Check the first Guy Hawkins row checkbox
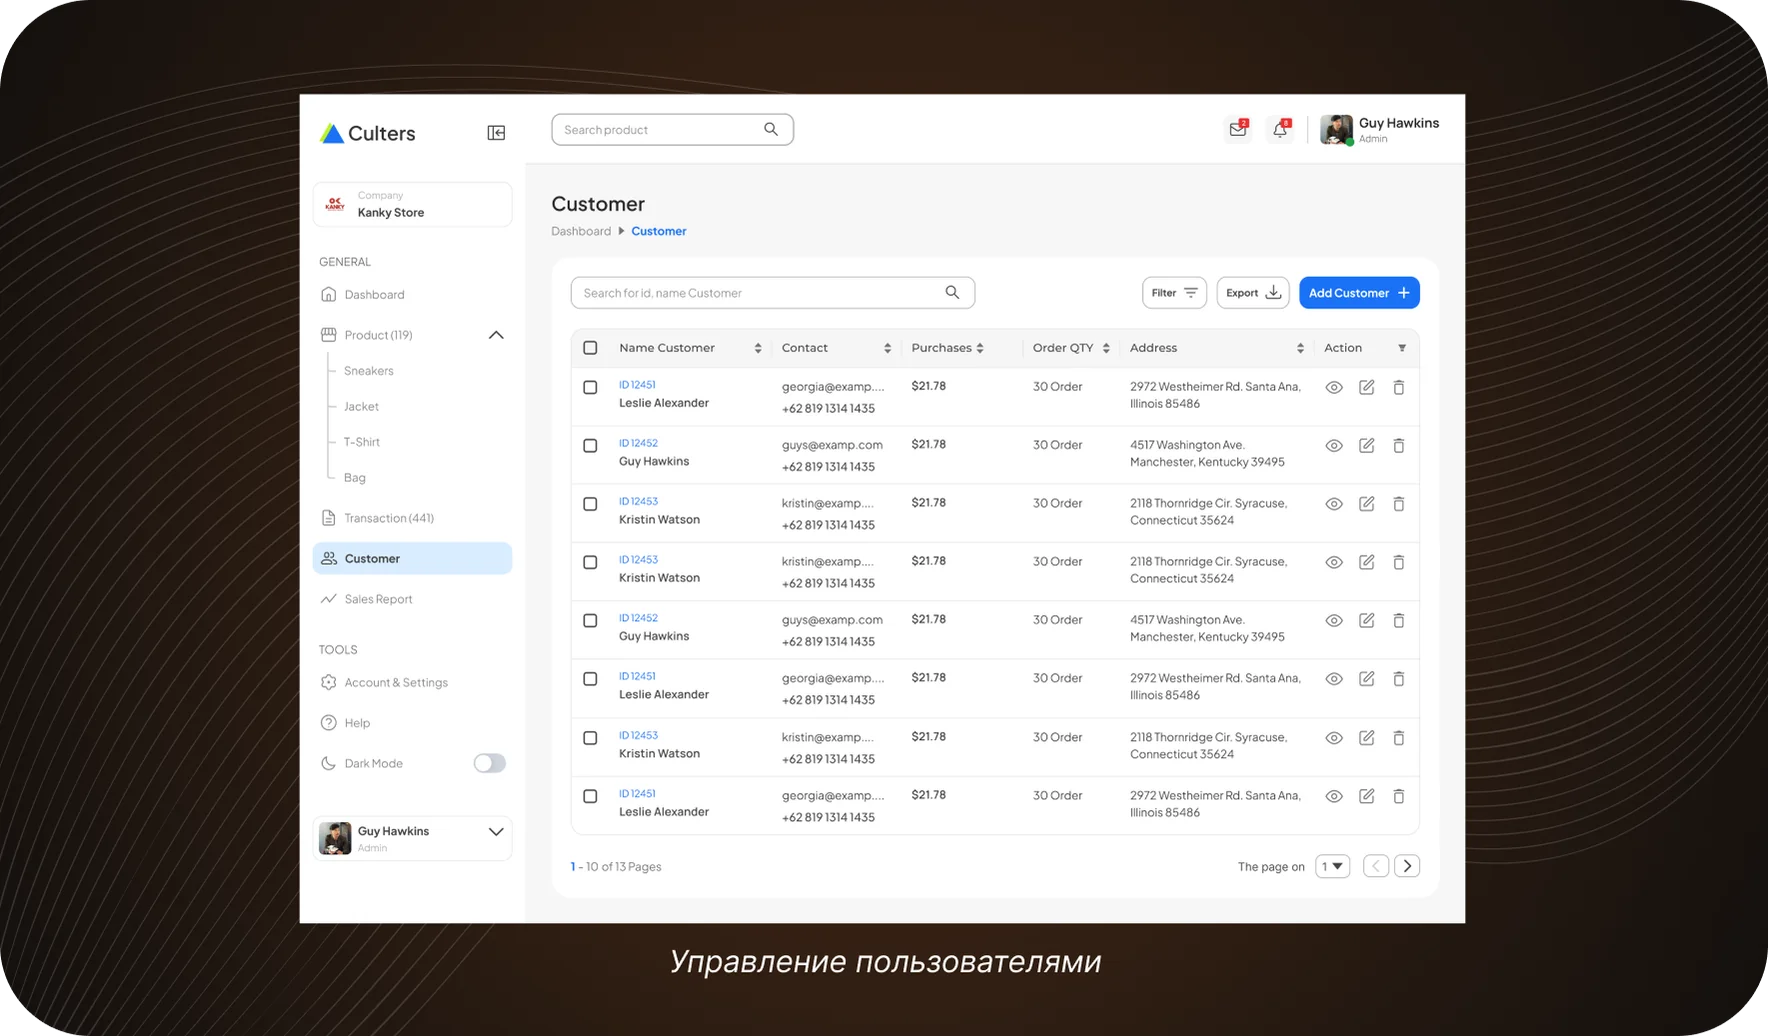This screenshot has width=1768, height=1036. pyautogui.click(x=590, y=445)
